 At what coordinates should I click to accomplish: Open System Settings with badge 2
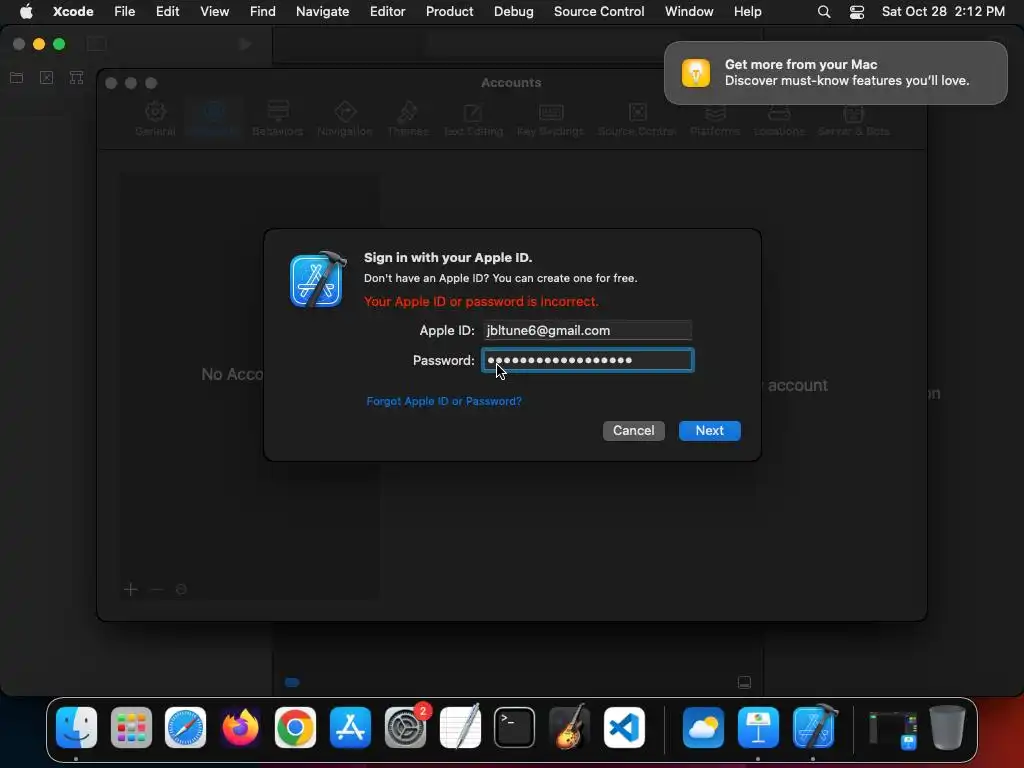[x=406, y=728]
